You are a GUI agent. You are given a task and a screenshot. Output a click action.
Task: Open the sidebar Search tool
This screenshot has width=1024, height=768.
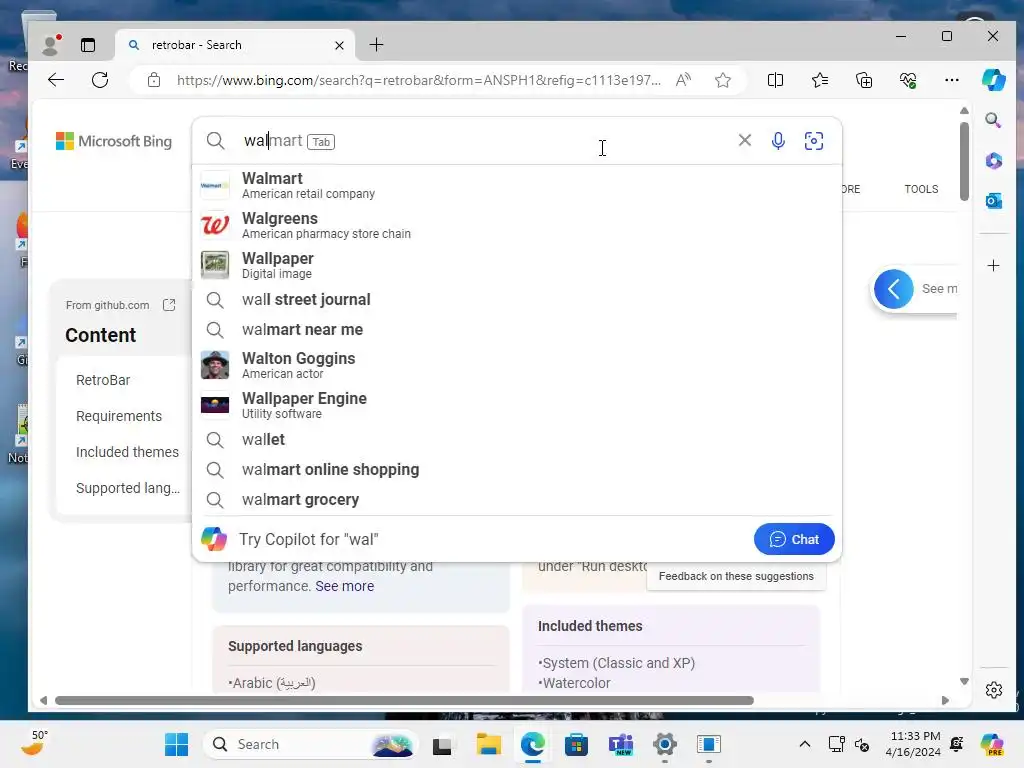click(x=993, y=120)
